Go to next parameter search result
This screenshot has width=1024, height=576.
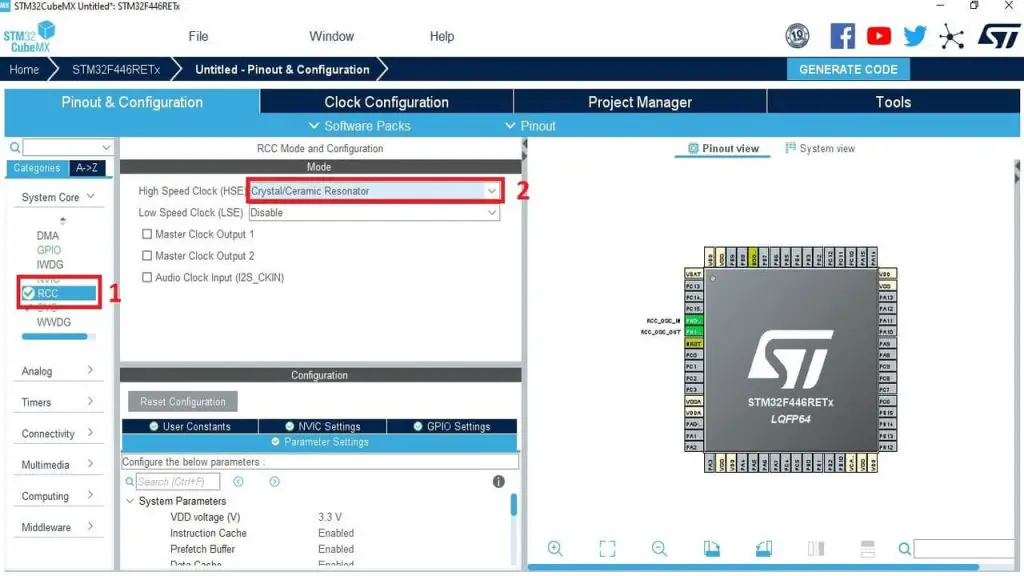[x=274, y=482]
